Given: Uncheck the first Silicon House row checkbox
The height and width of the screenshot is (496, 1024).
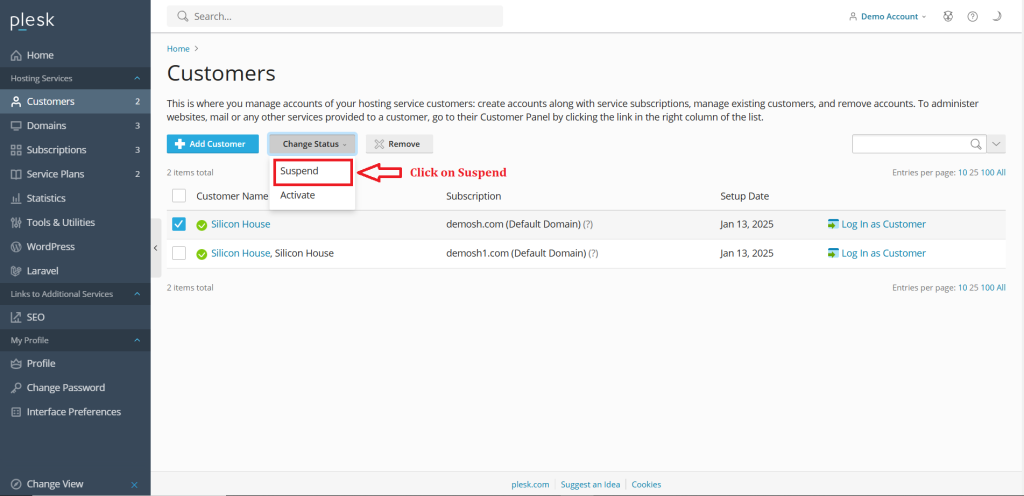Looking at the screenshot, I should click(179, 225).
